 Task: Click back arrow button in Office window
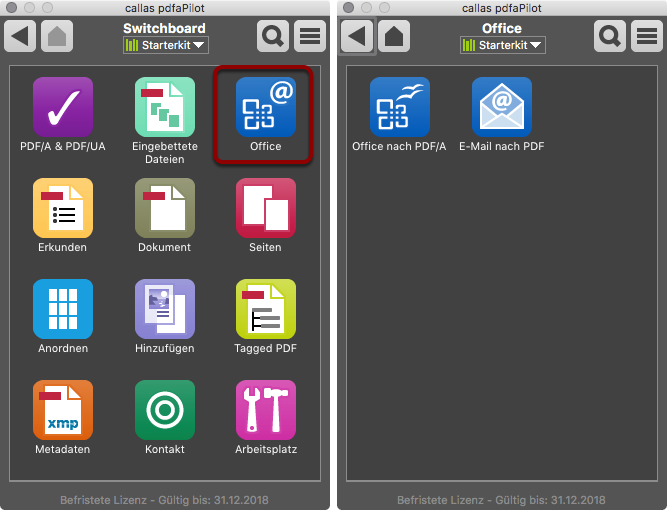point(357,36)
